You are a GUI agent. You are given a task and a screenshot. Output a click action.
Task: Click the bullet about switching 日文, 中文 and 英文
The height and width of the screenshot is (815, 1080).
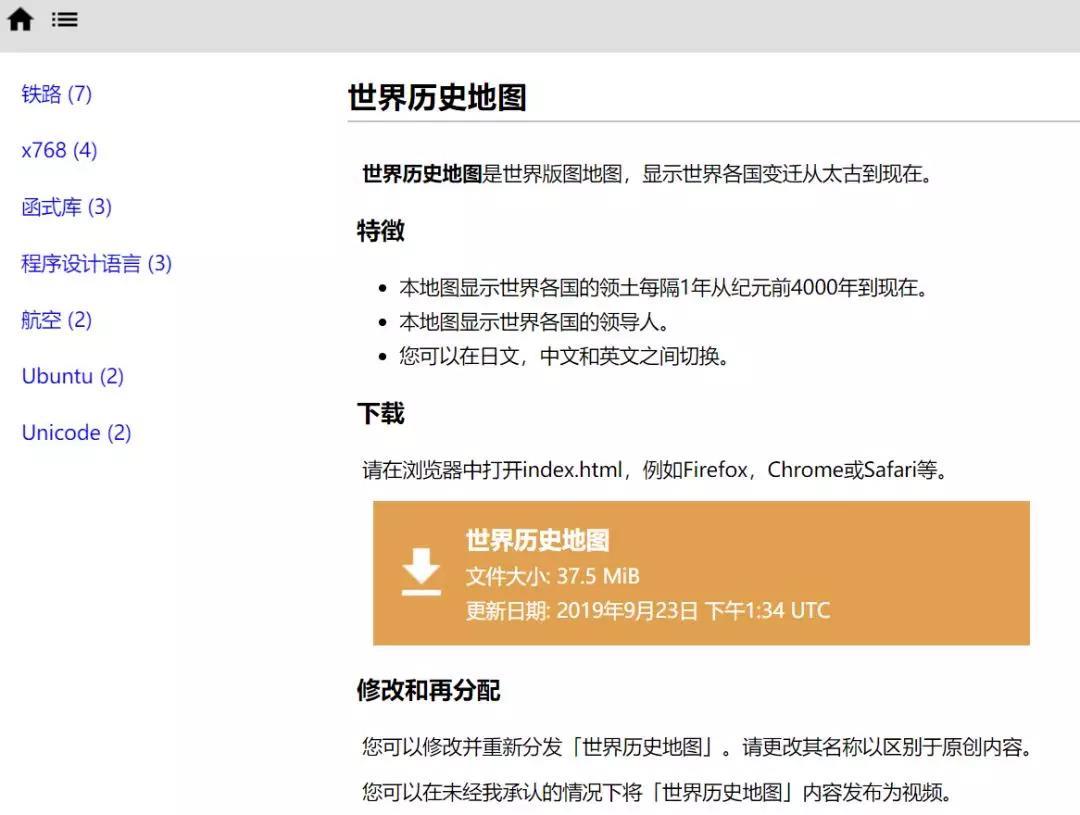(564, 356)
